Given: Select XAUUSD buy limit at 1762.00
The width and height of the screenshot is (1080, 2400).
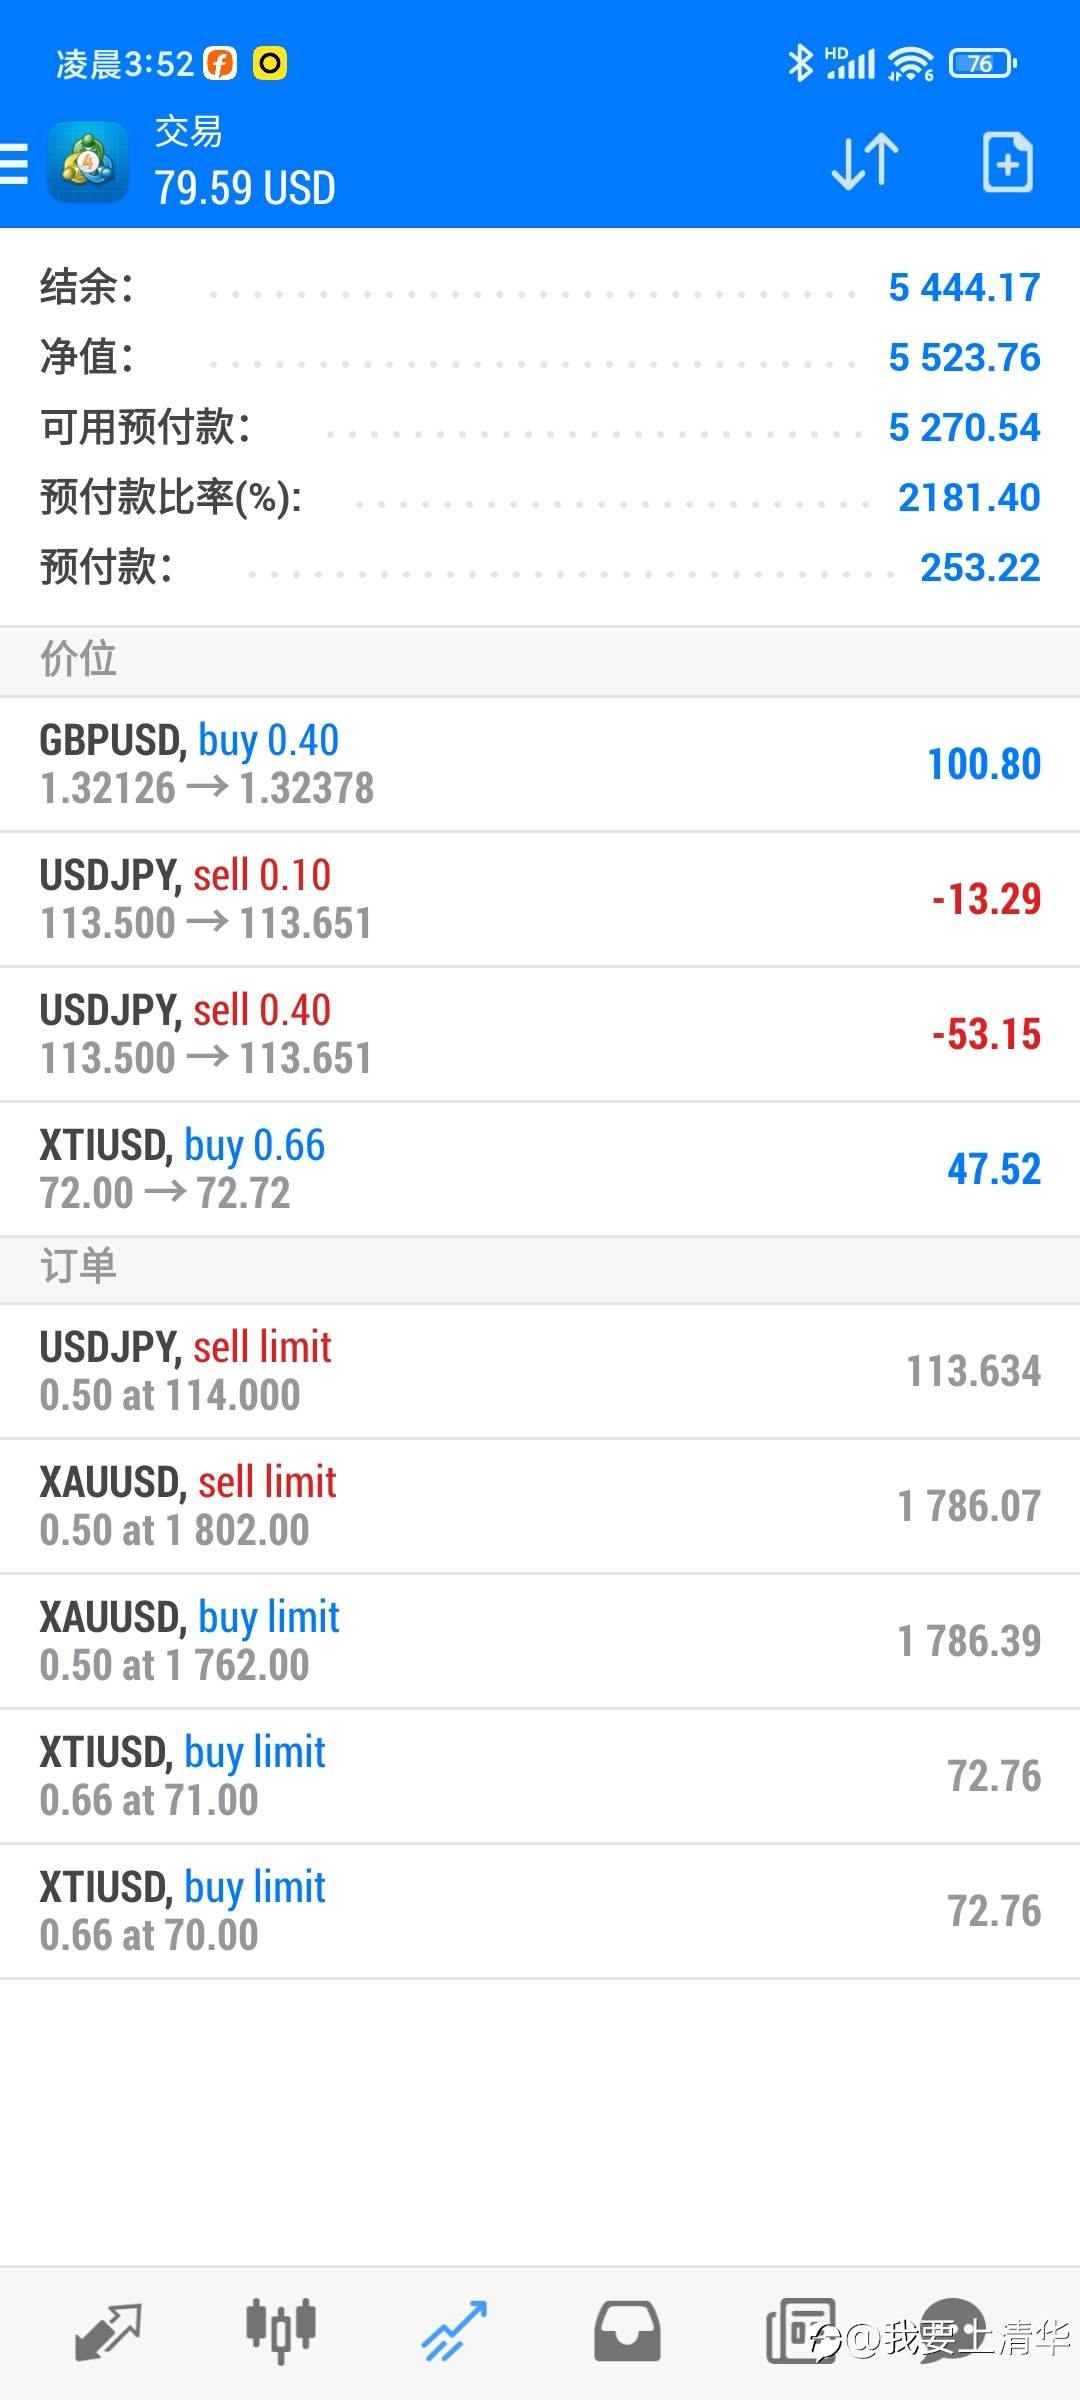Looking at the screenshot, I should click(540, 1642).
